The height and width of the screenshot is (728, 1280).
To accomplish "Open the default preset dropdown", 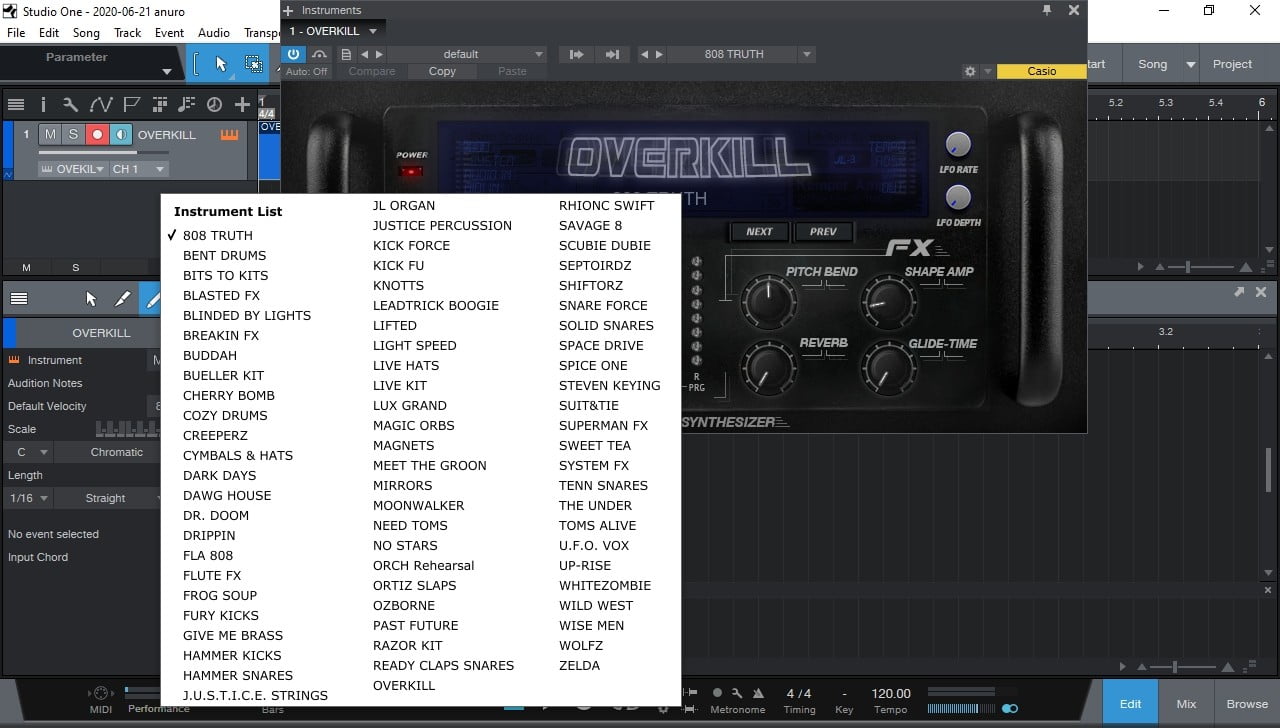I will click(539, 54).
